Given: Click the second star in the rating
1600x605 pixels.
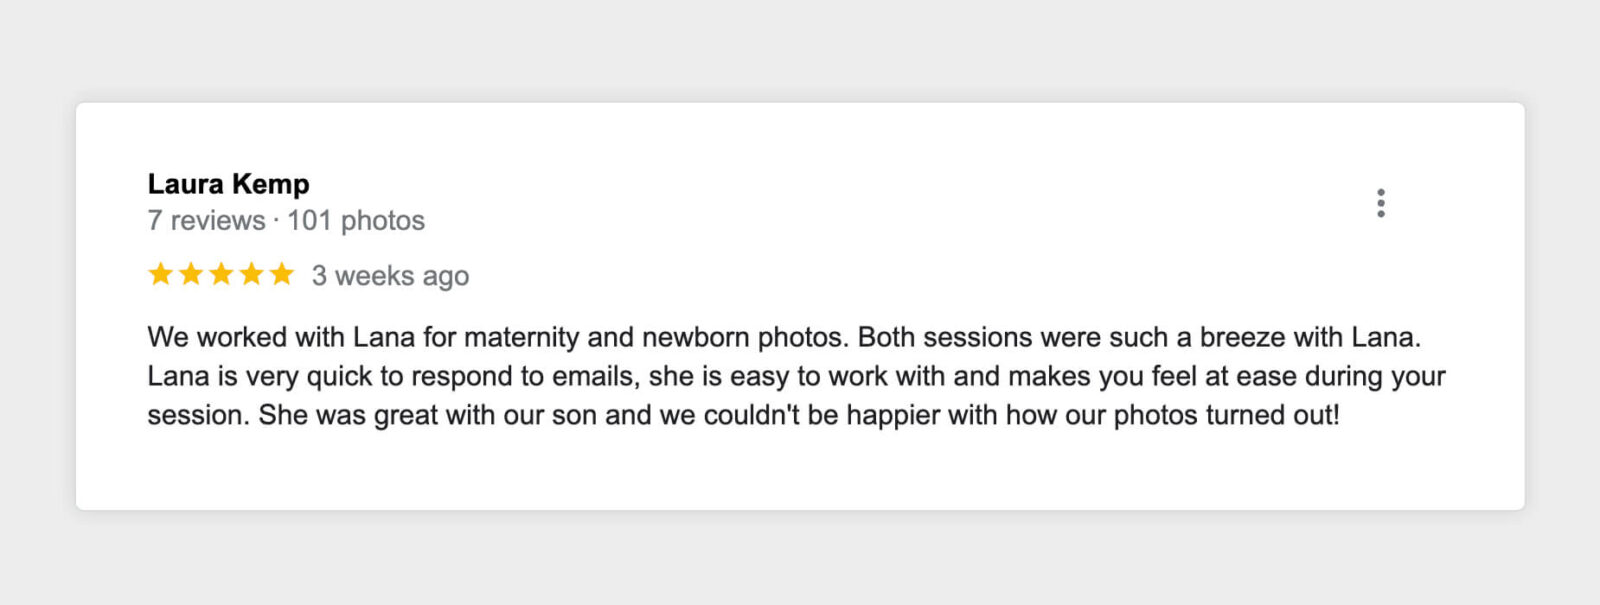Looking at the screenshot, I should tap(191, 274).
